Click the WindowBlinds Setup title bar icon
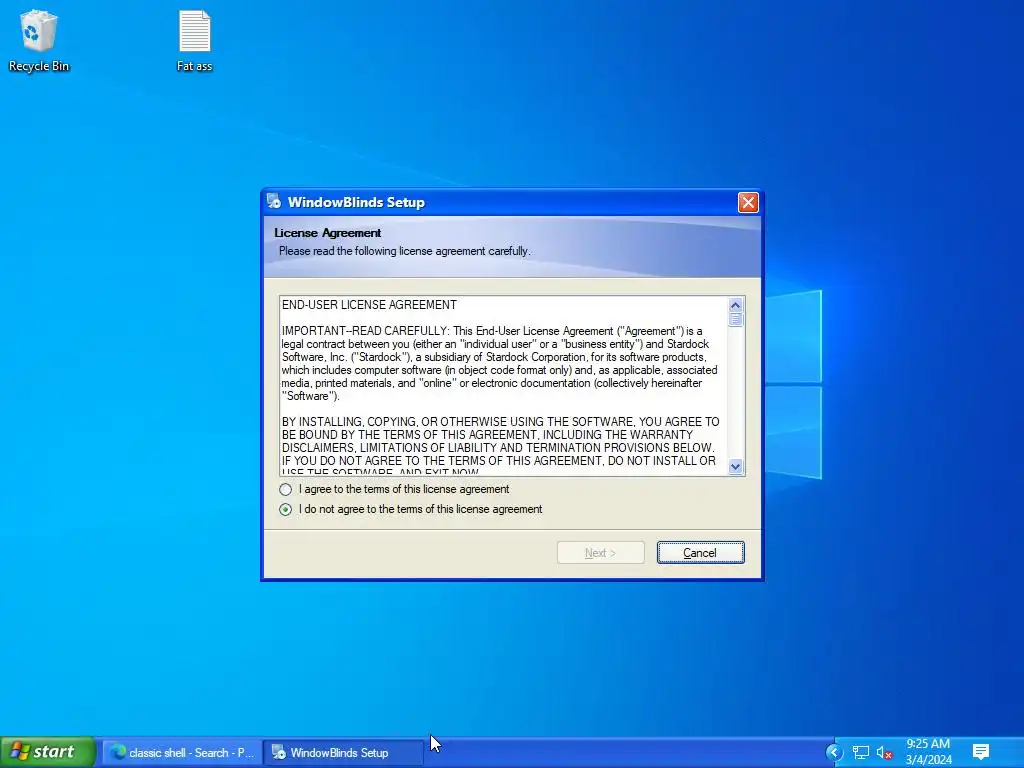Image resolution: width=1024 pixels, height=768 pixels. 274,202
